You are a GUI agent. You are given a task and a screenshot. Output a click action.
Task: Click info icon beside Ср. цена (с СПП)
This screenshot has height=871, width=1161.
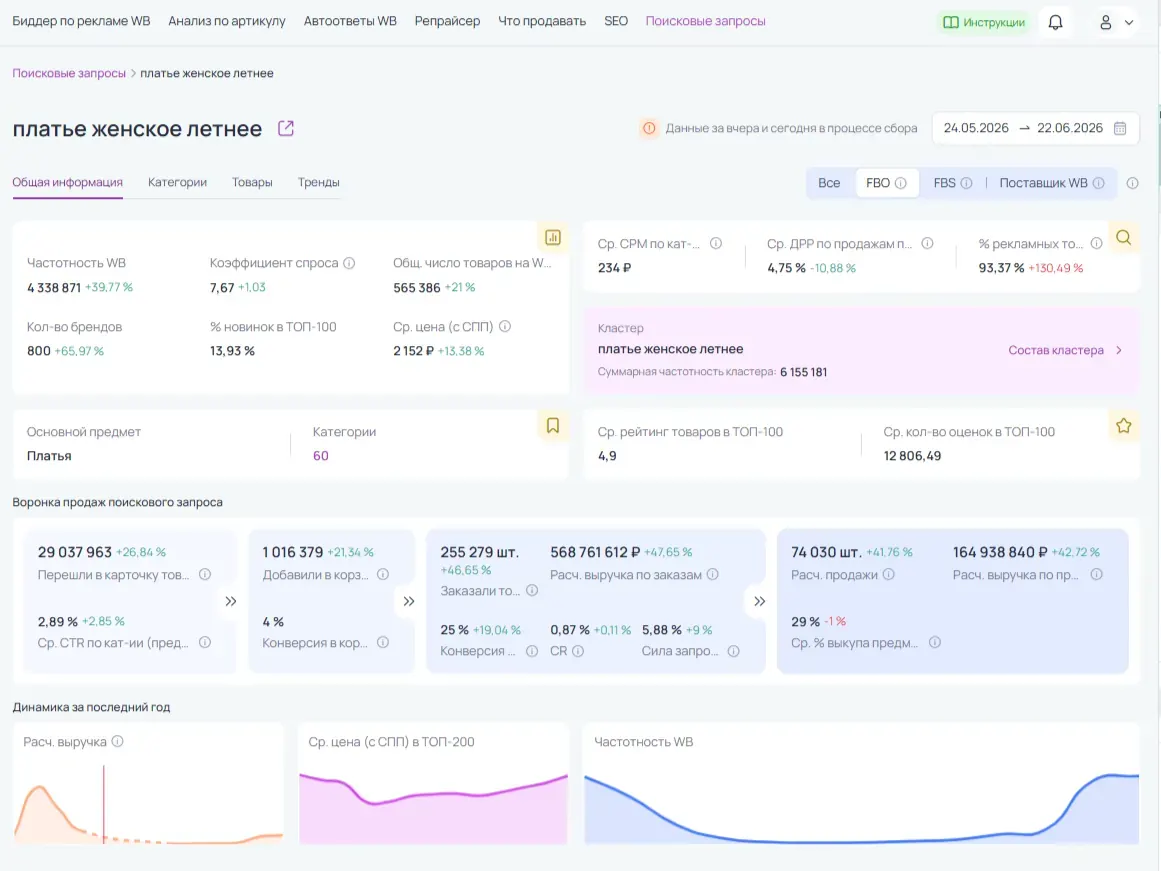click(x=505, y=327)
